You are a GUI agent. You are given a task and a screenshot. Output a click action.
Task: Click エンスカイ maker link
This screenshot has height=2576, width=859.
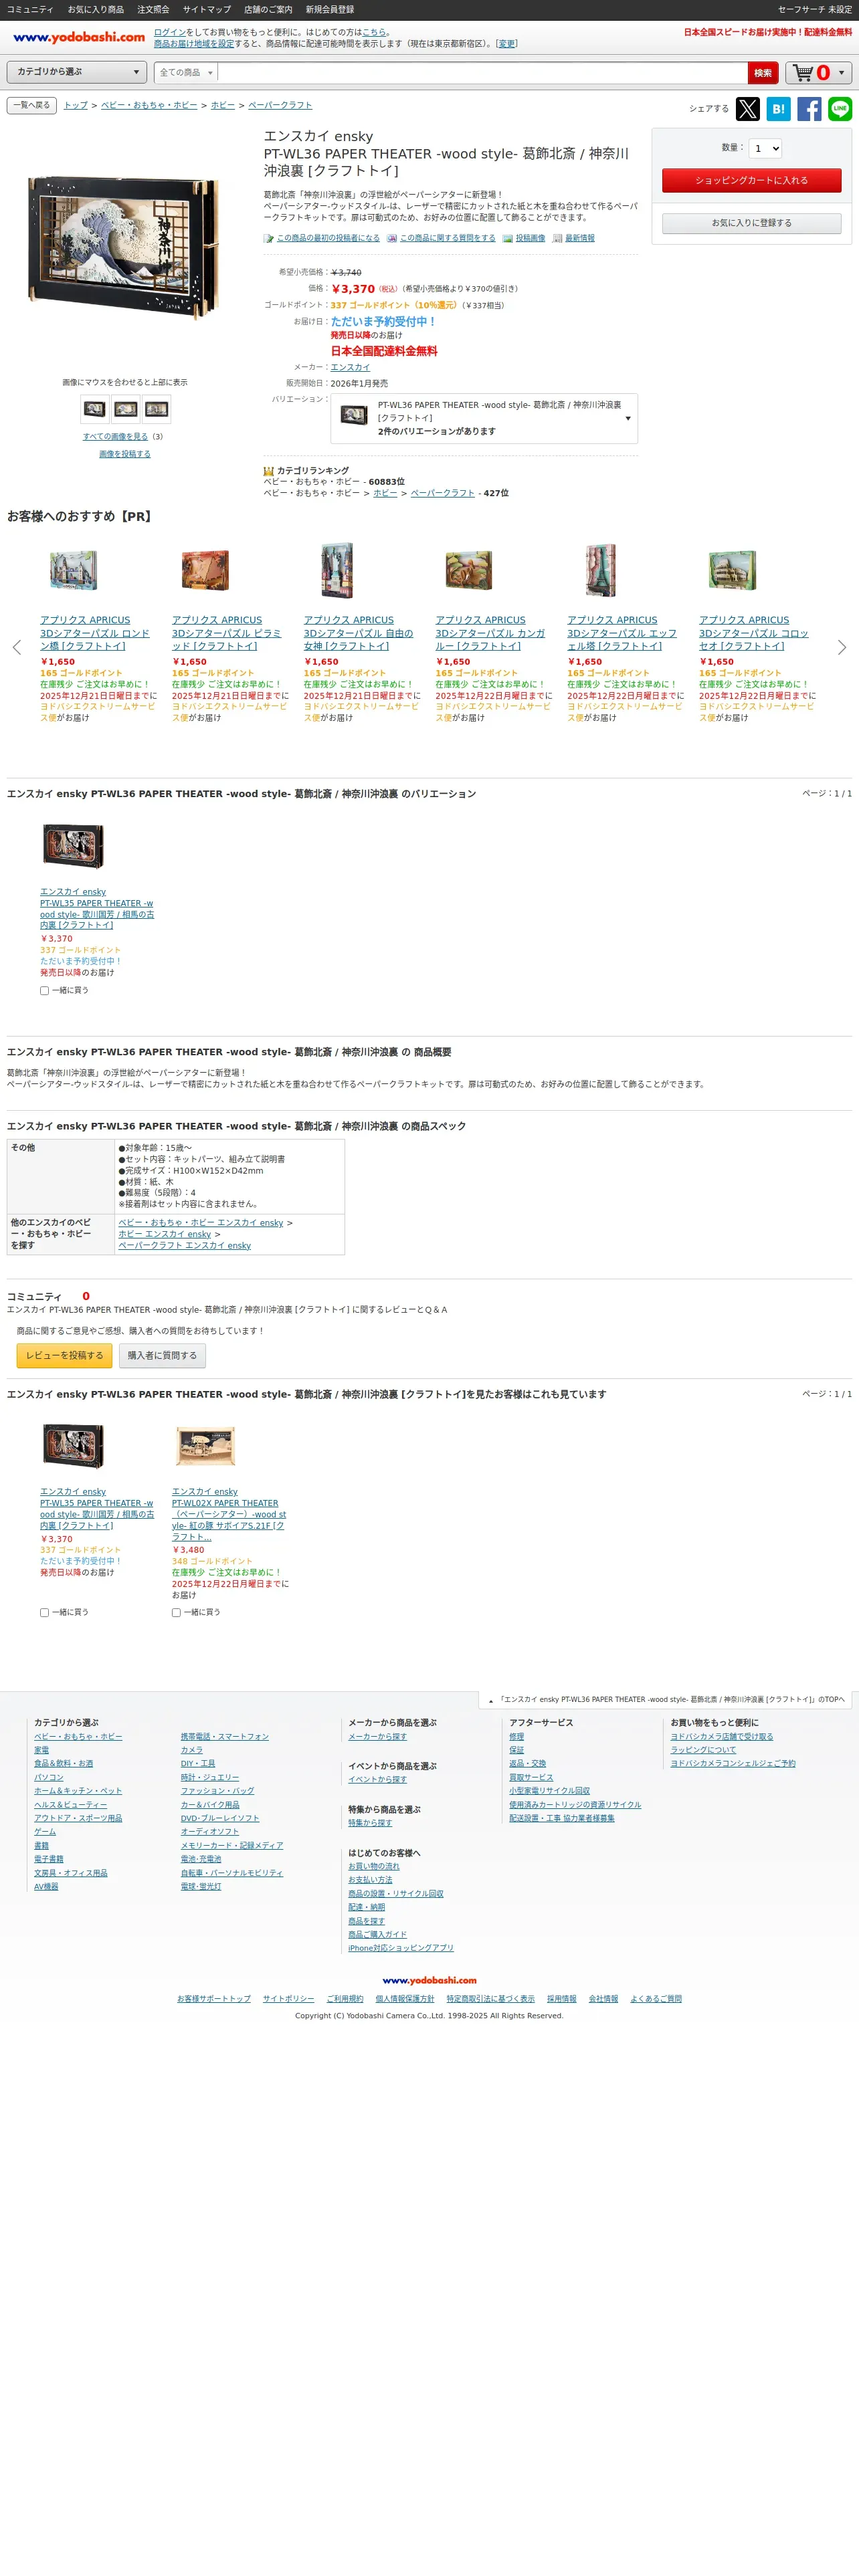click(350, 368)
